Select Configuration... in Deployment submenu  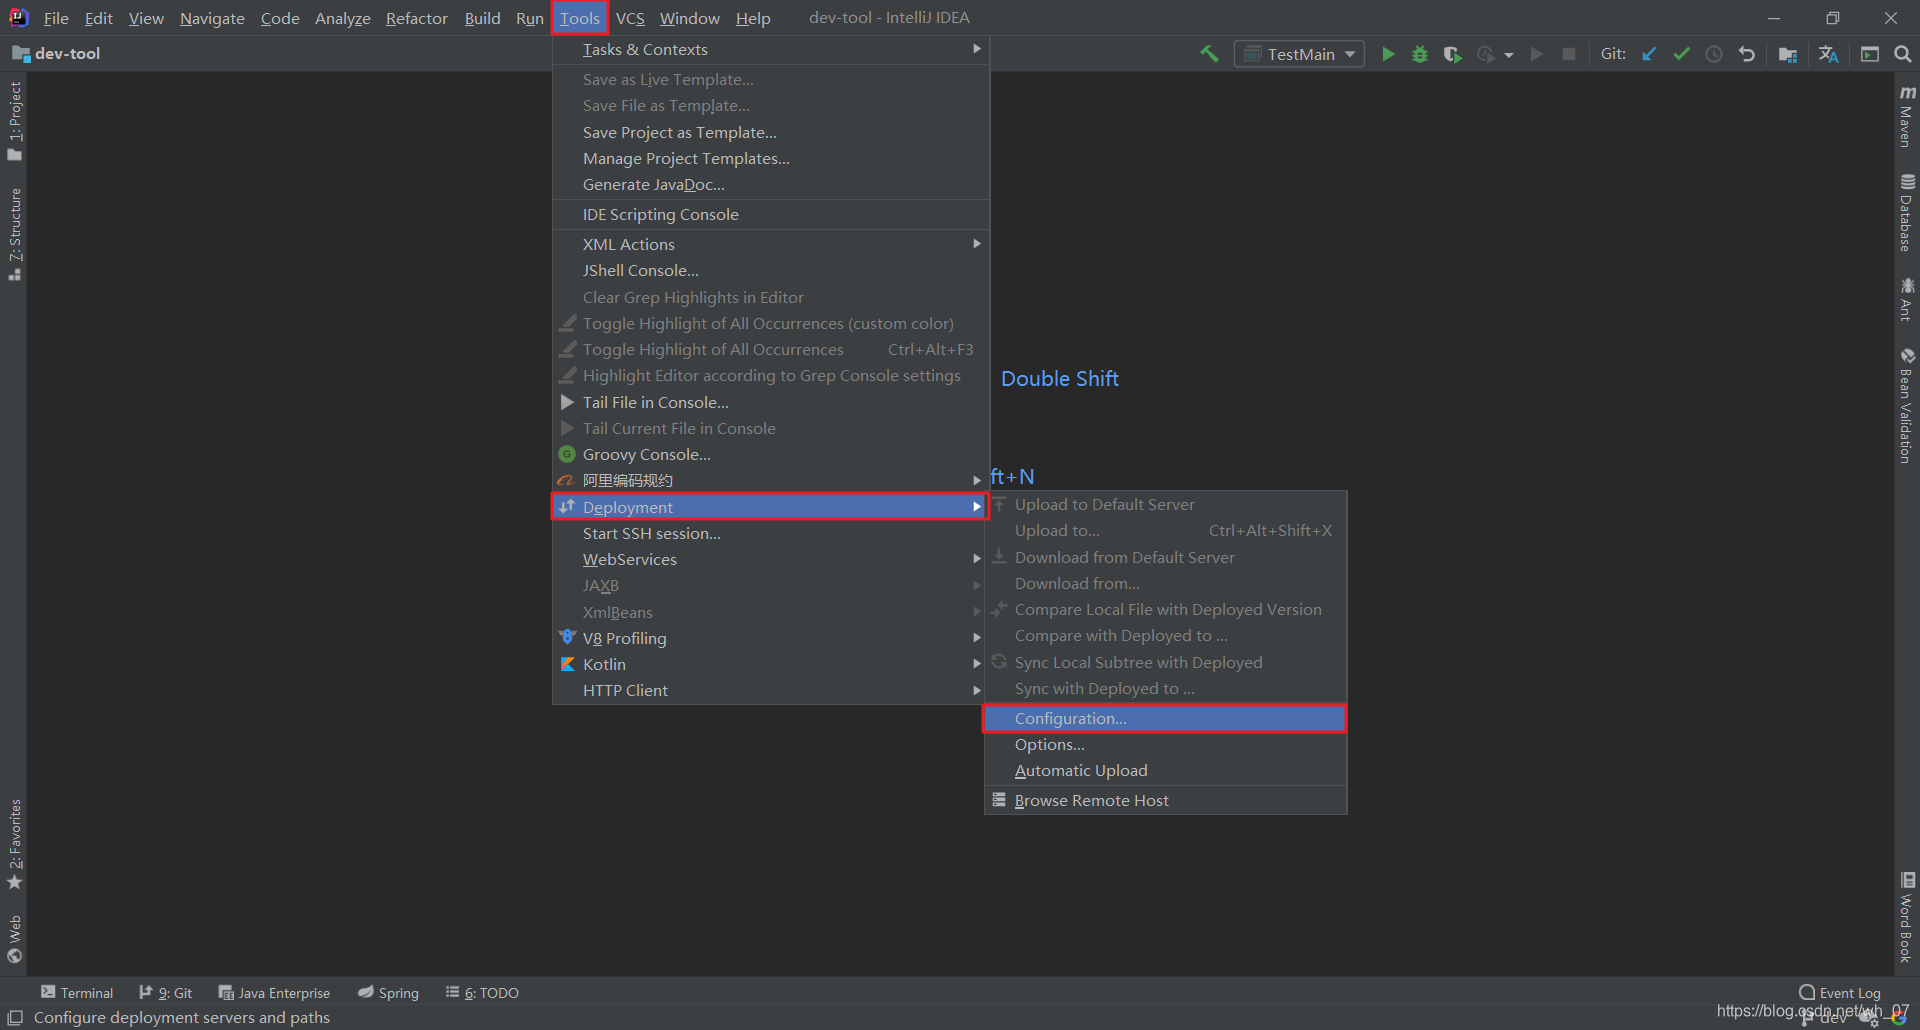(1165, 718)
